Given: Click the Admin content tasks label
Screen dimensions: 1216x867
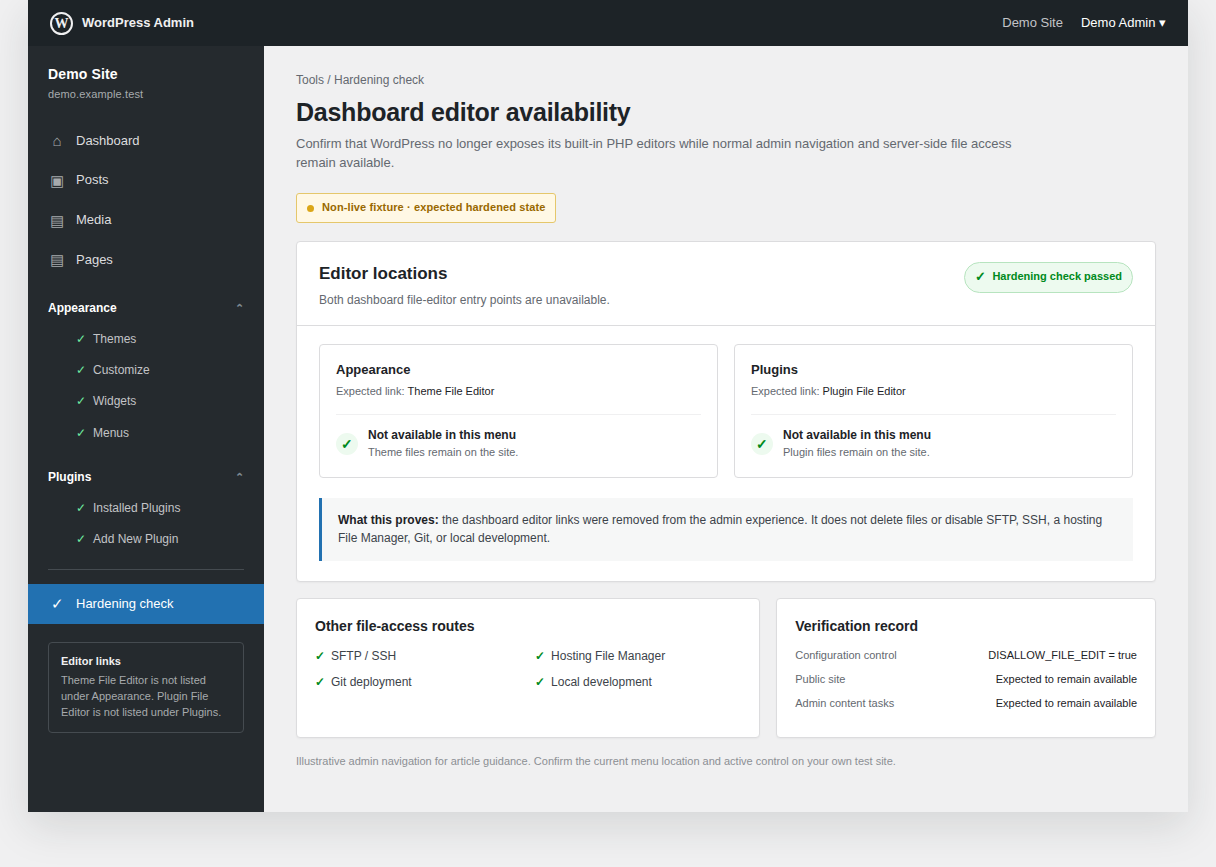Looking at the screenshot, I should pos(845,704).
